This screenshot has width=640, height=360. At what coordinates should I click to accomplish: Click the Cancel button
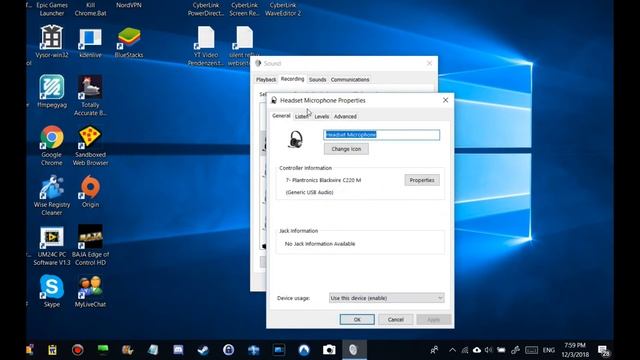click(396, 320)
